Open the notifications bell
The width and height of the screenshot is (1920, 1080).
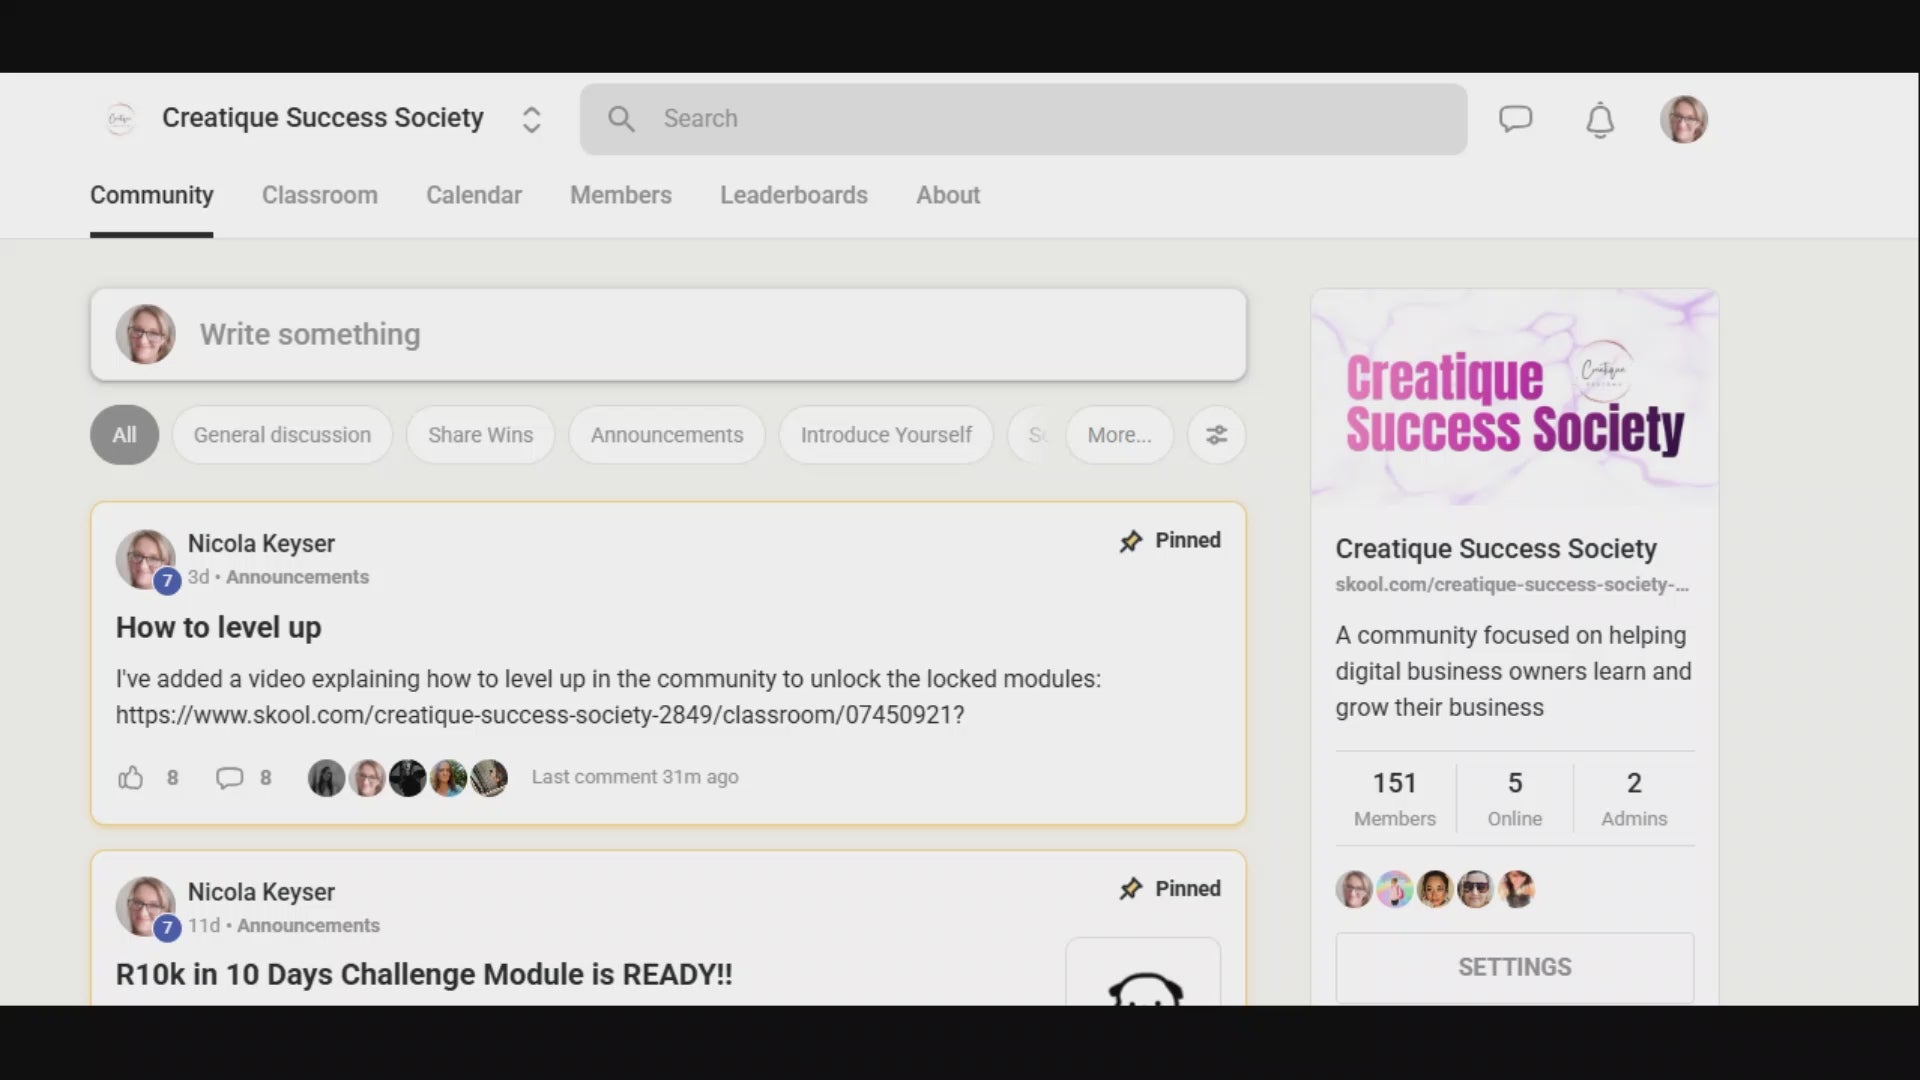click(x=1600, y=120)
